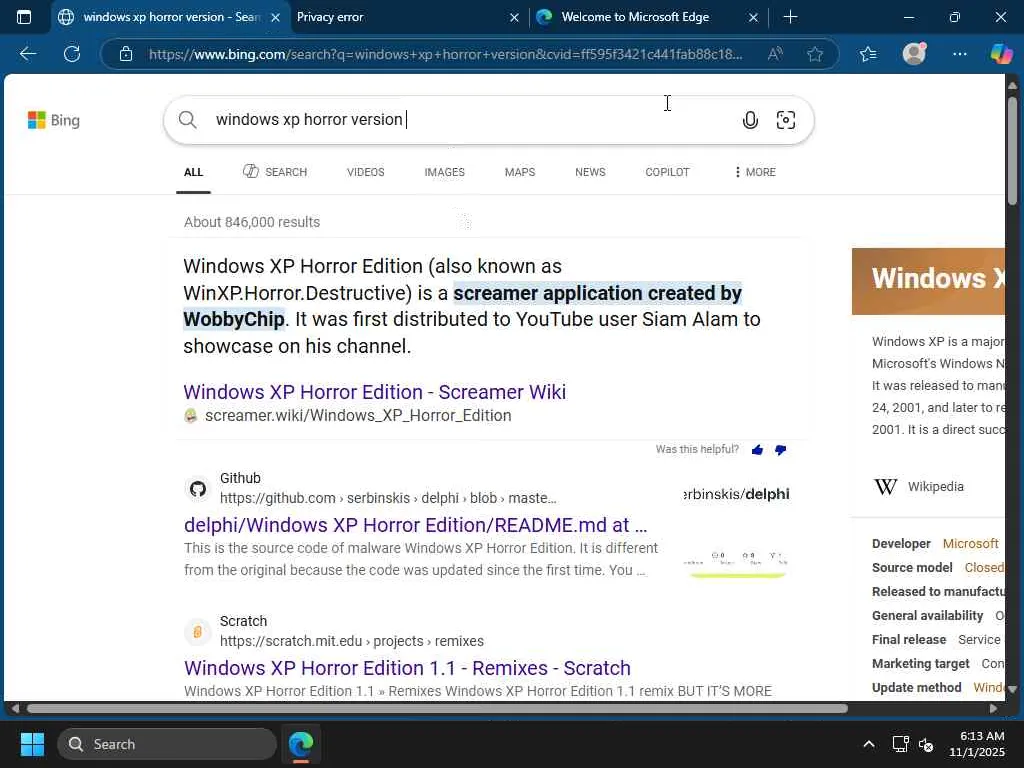Open delphi/Windows XP Horror Edition/README.md link
Viewport: 1024px width, 768px height.
[415, 525]
